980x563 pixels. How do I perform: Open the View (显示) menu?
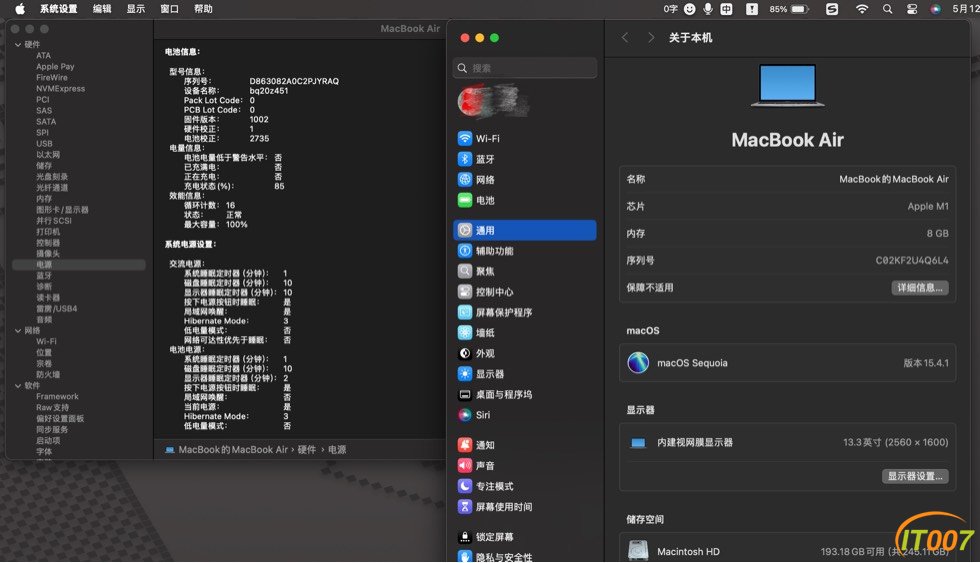click(136, 9)
